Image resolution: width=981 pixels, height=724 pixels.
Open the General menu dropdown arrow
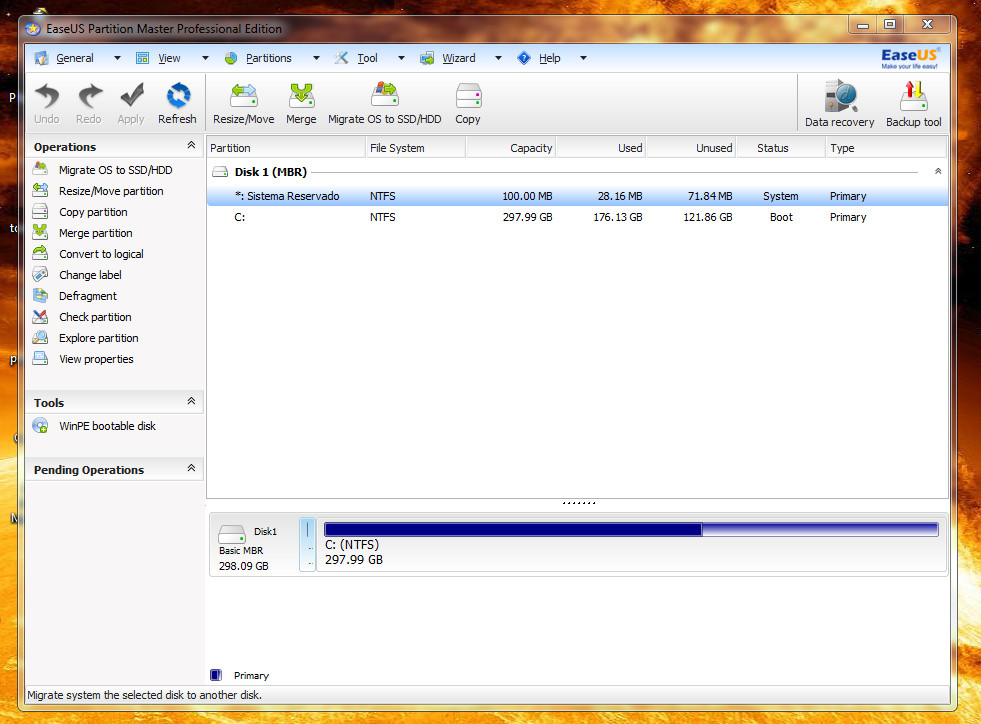pyautogui.click(x=117, y=58)
